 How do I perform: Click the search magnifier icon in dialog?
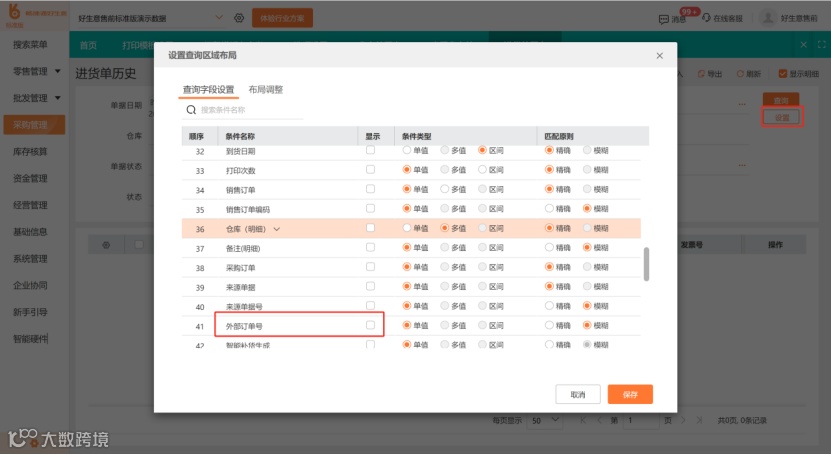[191, 110]
